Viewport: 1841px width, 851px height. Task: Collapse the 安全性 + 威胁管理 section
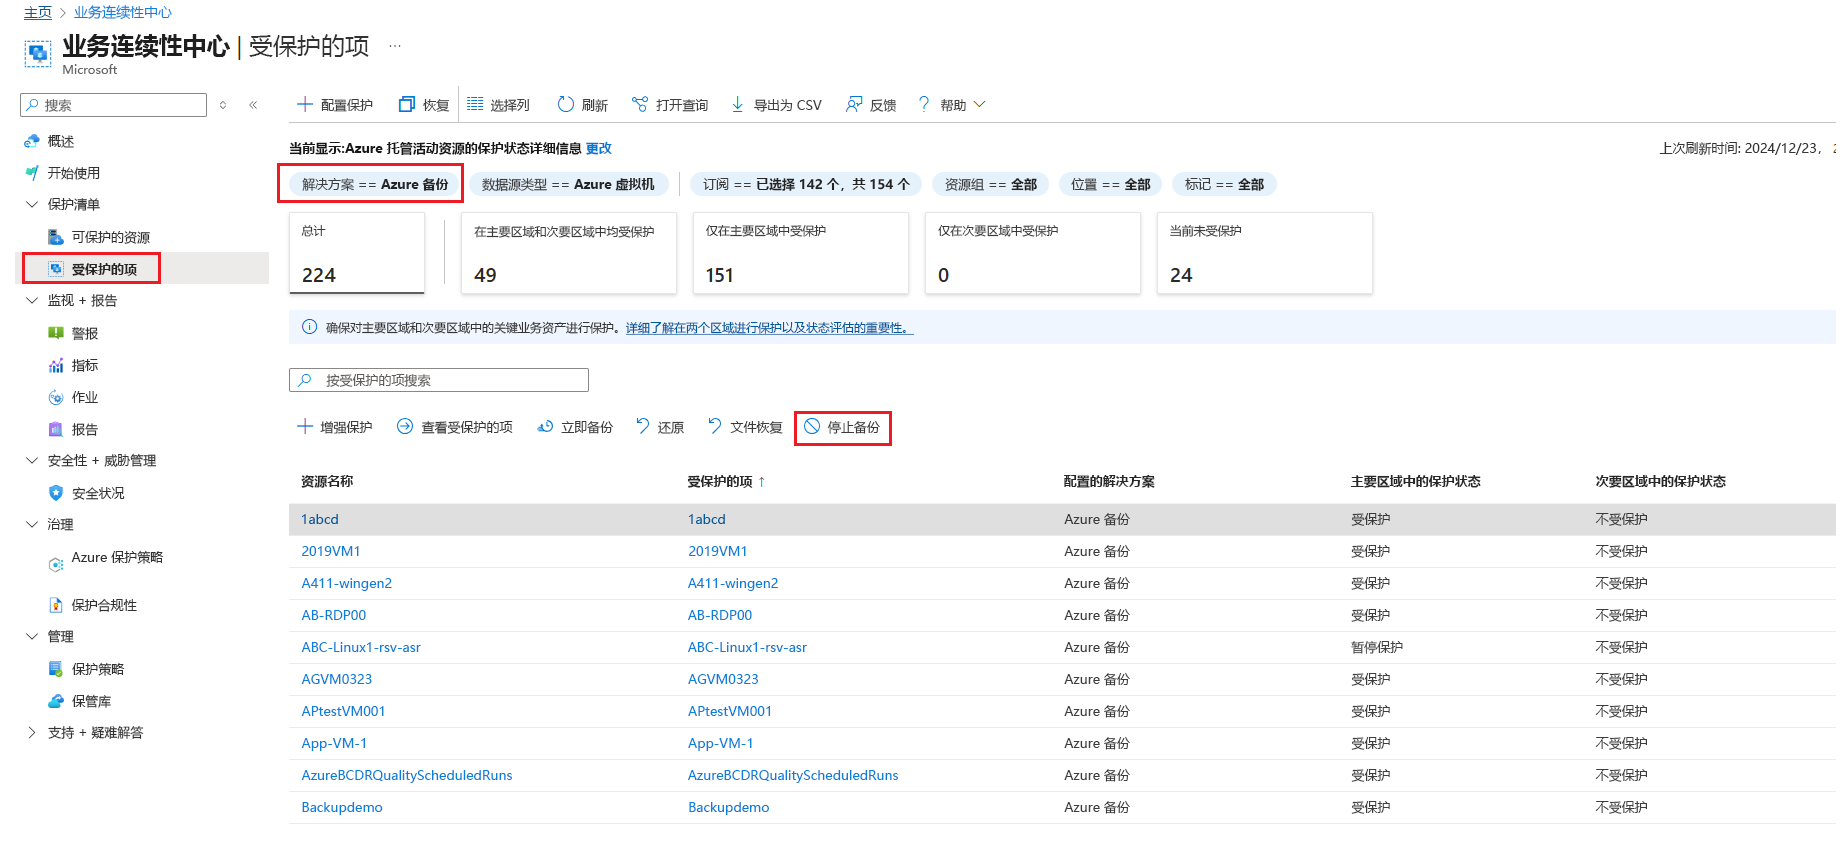tap(32, 460)
